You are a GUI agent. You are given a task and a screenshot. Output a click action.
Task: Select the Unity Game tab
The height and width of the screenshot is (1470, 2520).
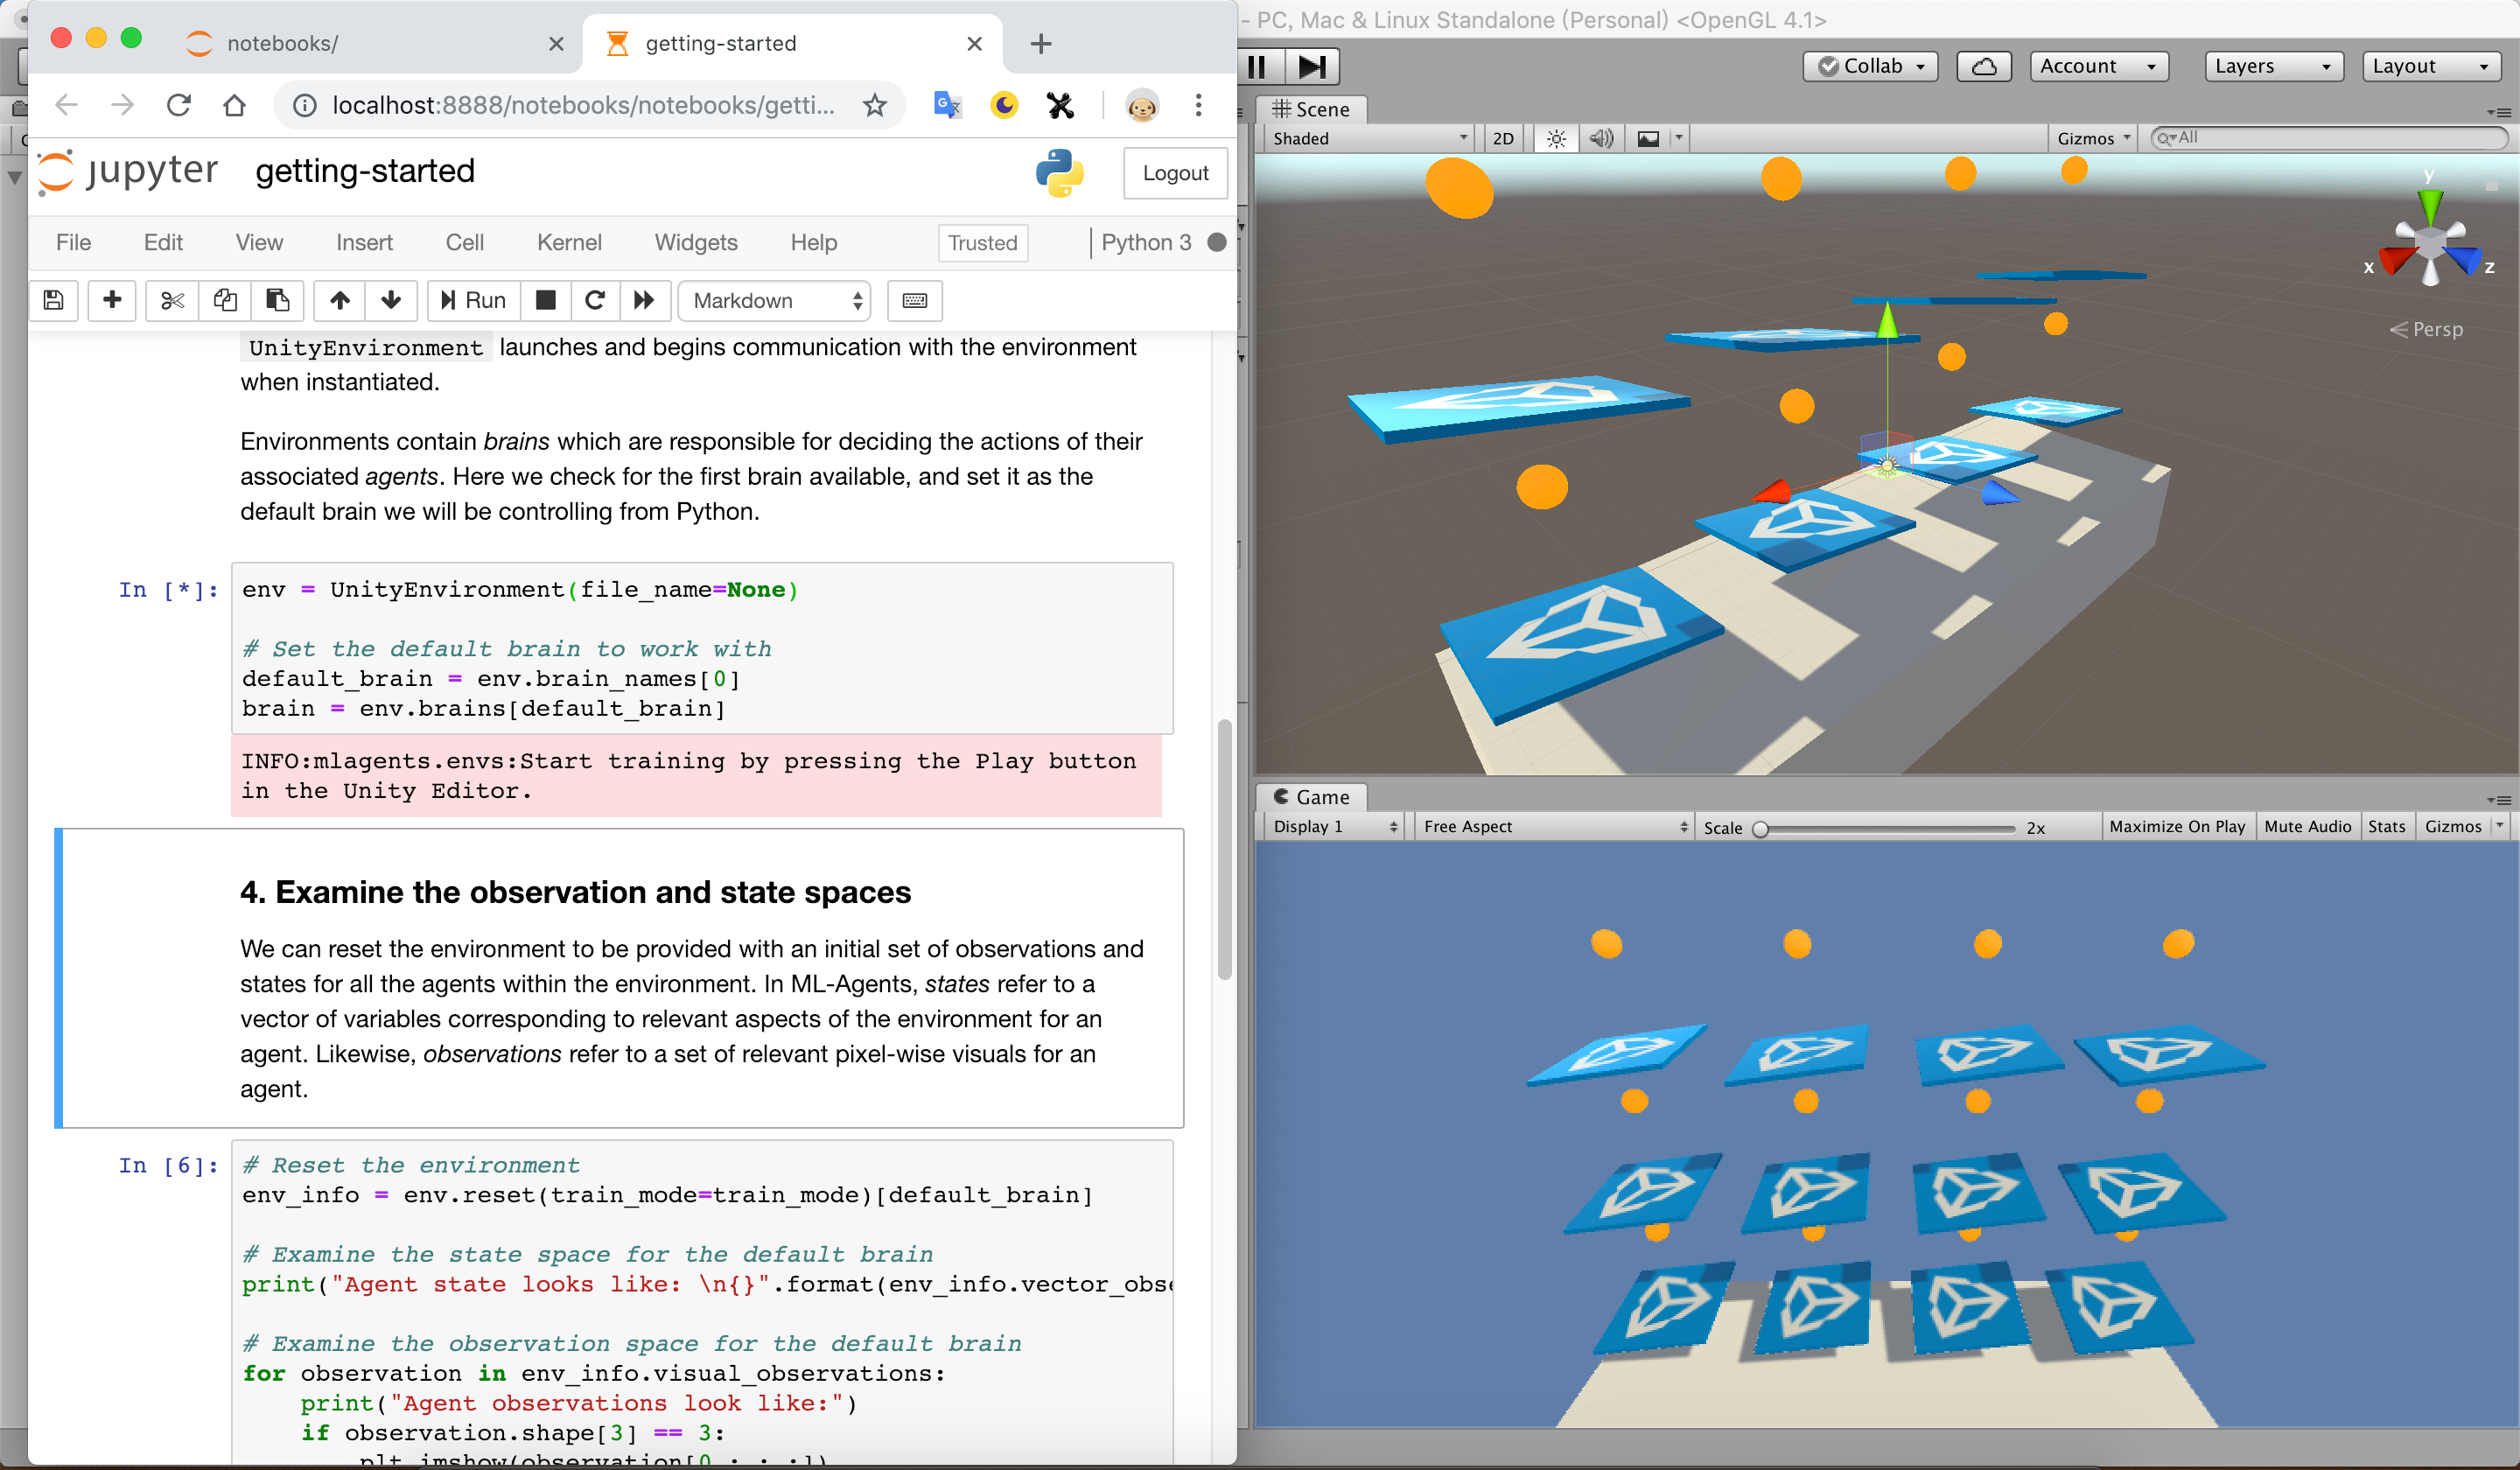(1311, 797)
